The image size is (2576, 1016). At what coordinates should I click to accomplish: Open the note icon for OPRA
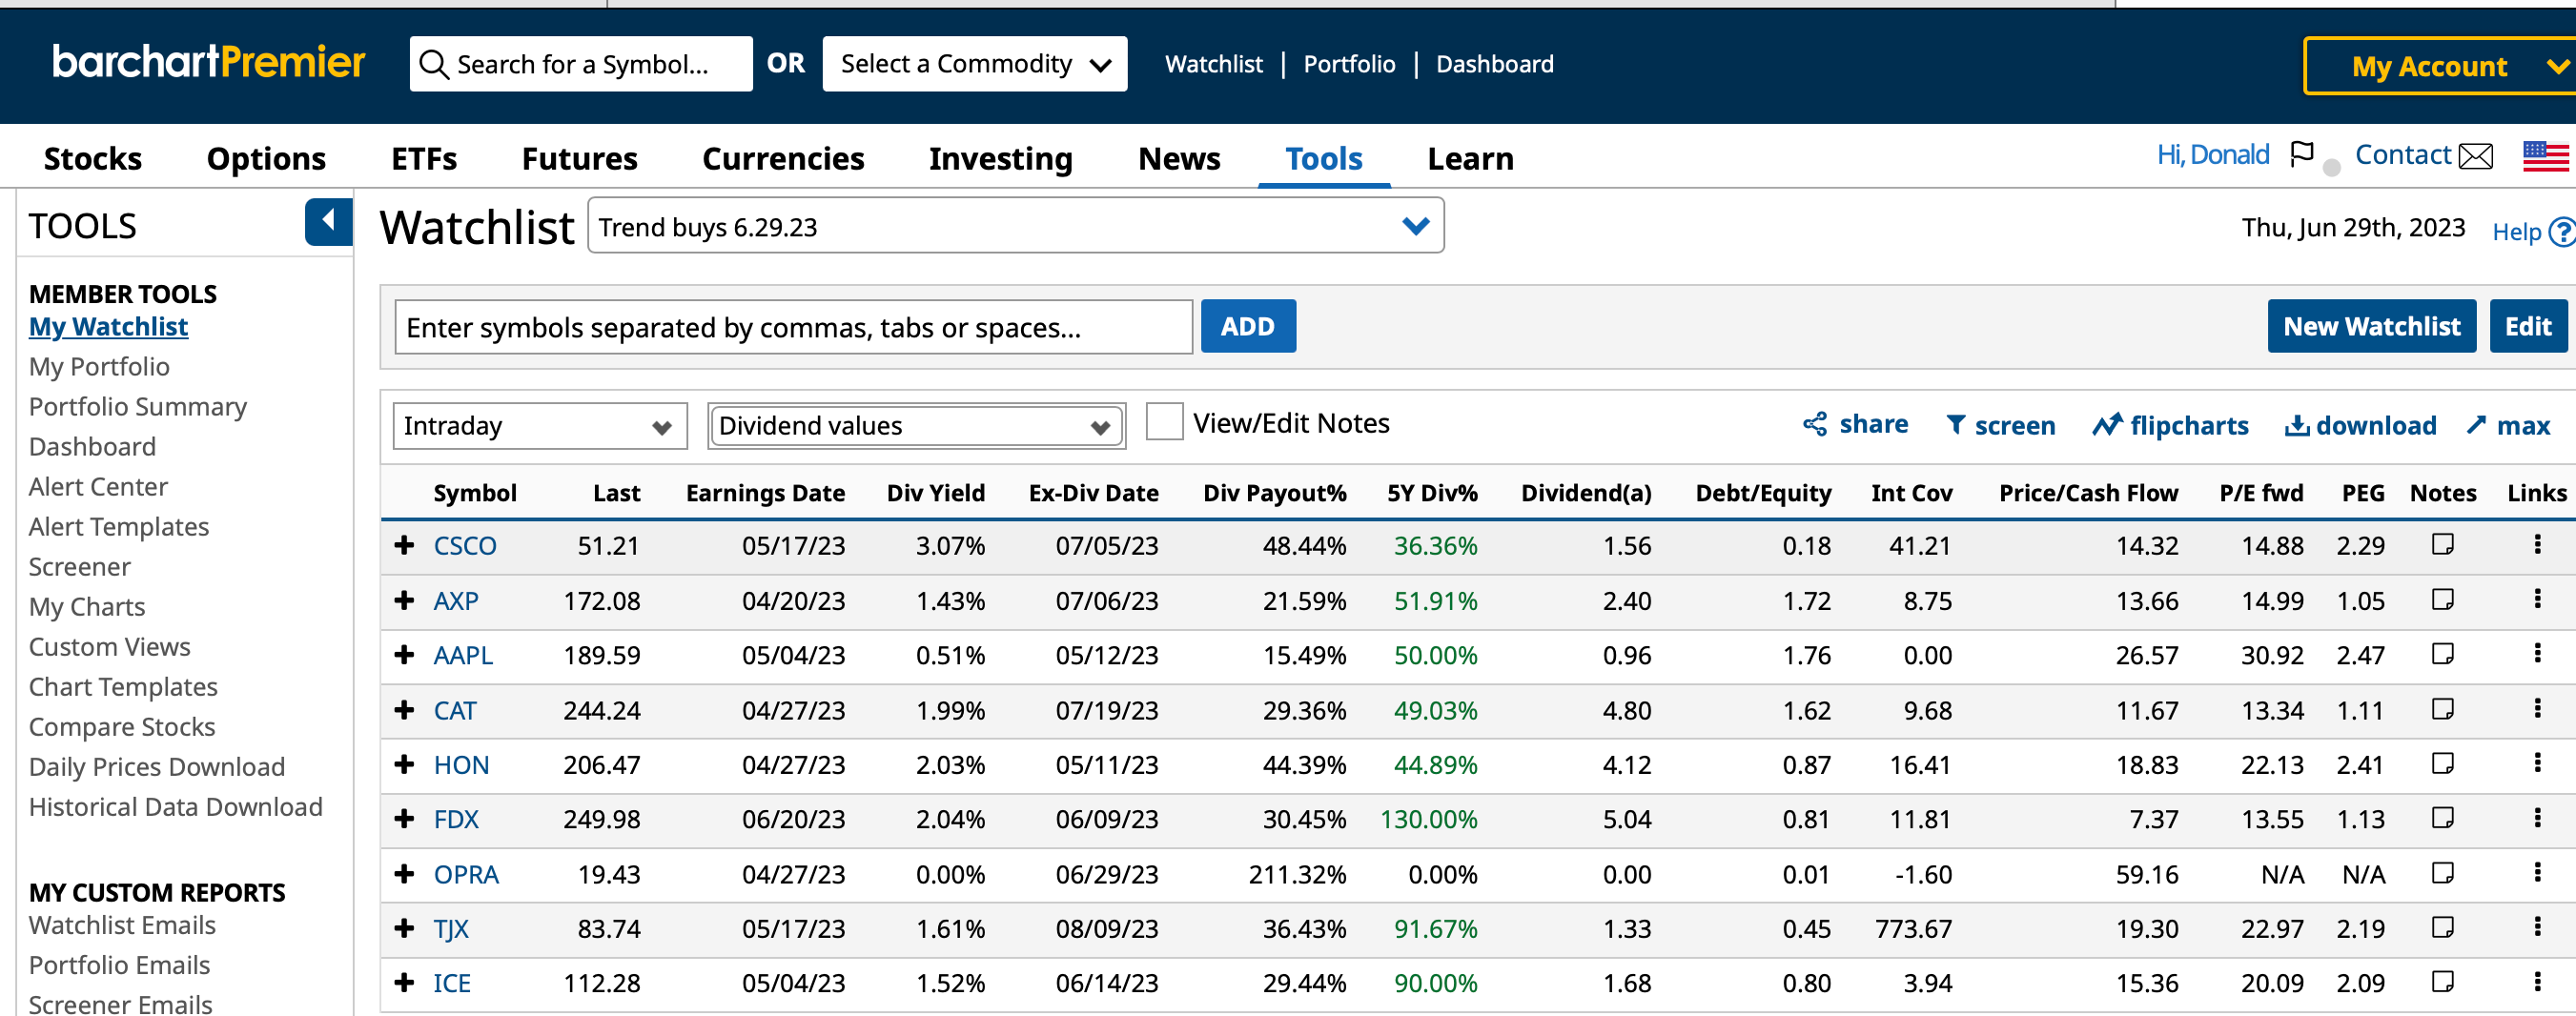[x=2443, y=874]
